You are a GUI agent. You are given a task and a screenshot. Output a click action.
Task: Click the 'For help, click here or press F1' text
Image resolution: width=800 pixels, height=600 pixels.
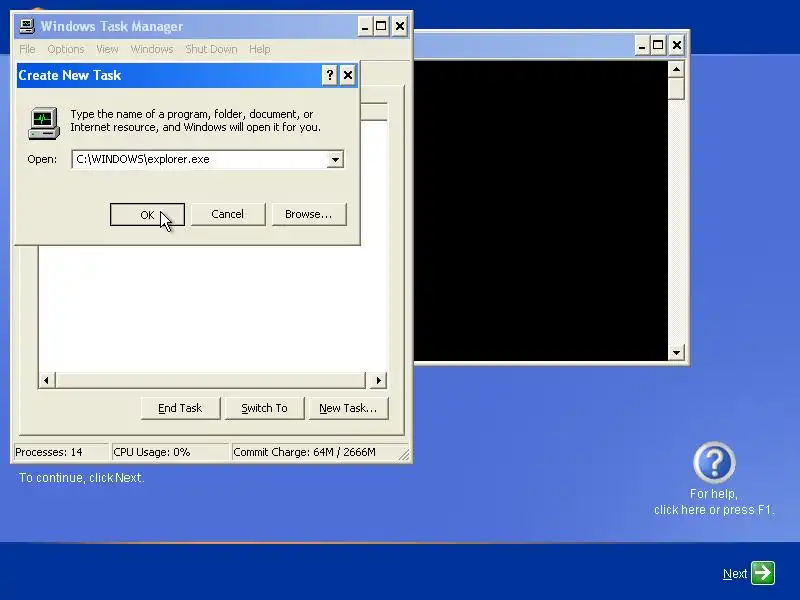tap(714, 502)
